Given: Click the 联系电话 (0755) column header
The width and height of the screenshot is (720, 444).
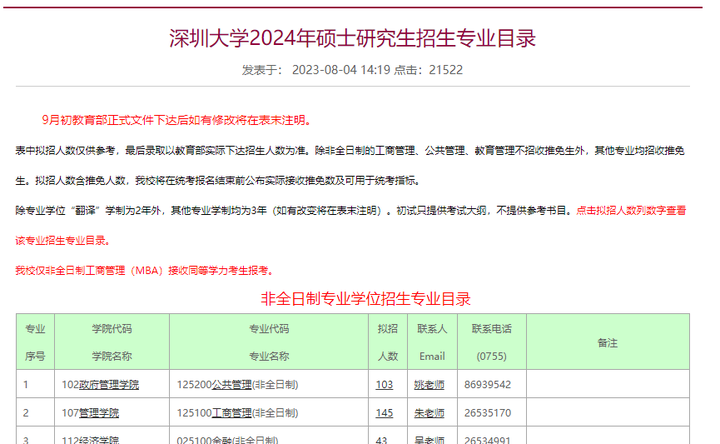Looking at the screenshot, I should point(492,342).
